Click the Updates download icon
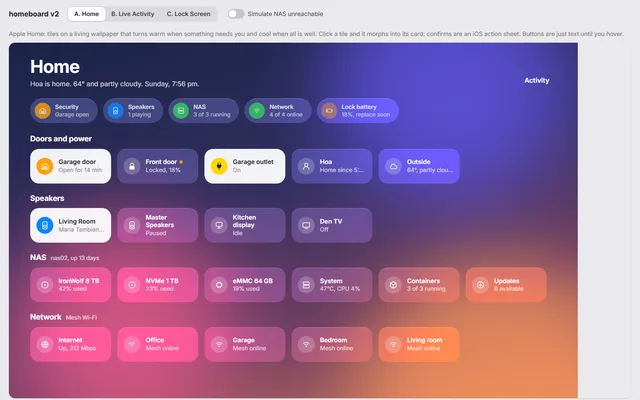 tap(480, 285)
